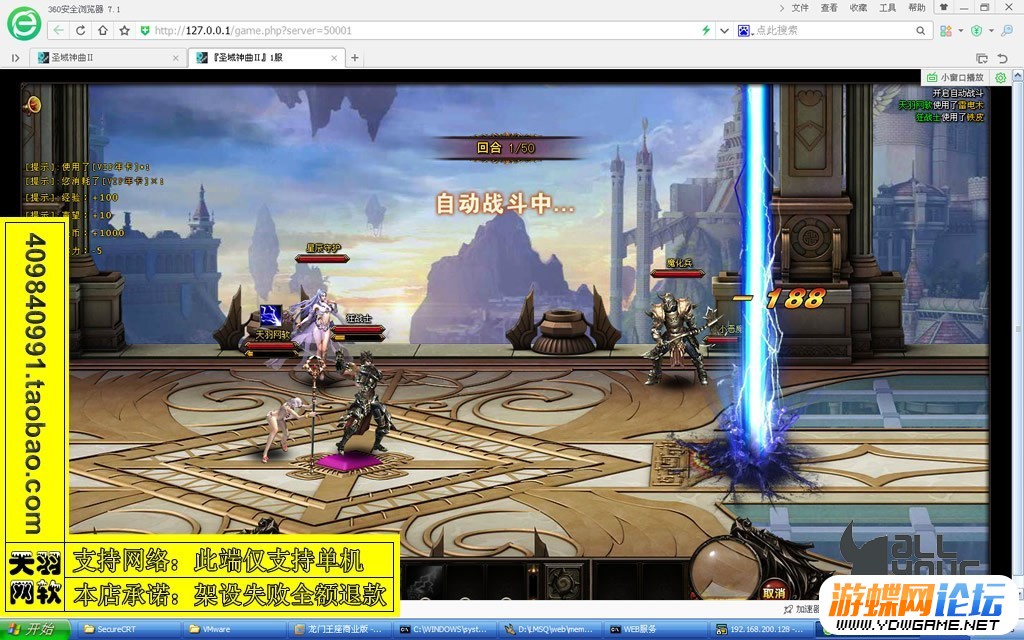
Task: Open the 文件 menu
Action: pyautogui.click(x=800, y=8)
